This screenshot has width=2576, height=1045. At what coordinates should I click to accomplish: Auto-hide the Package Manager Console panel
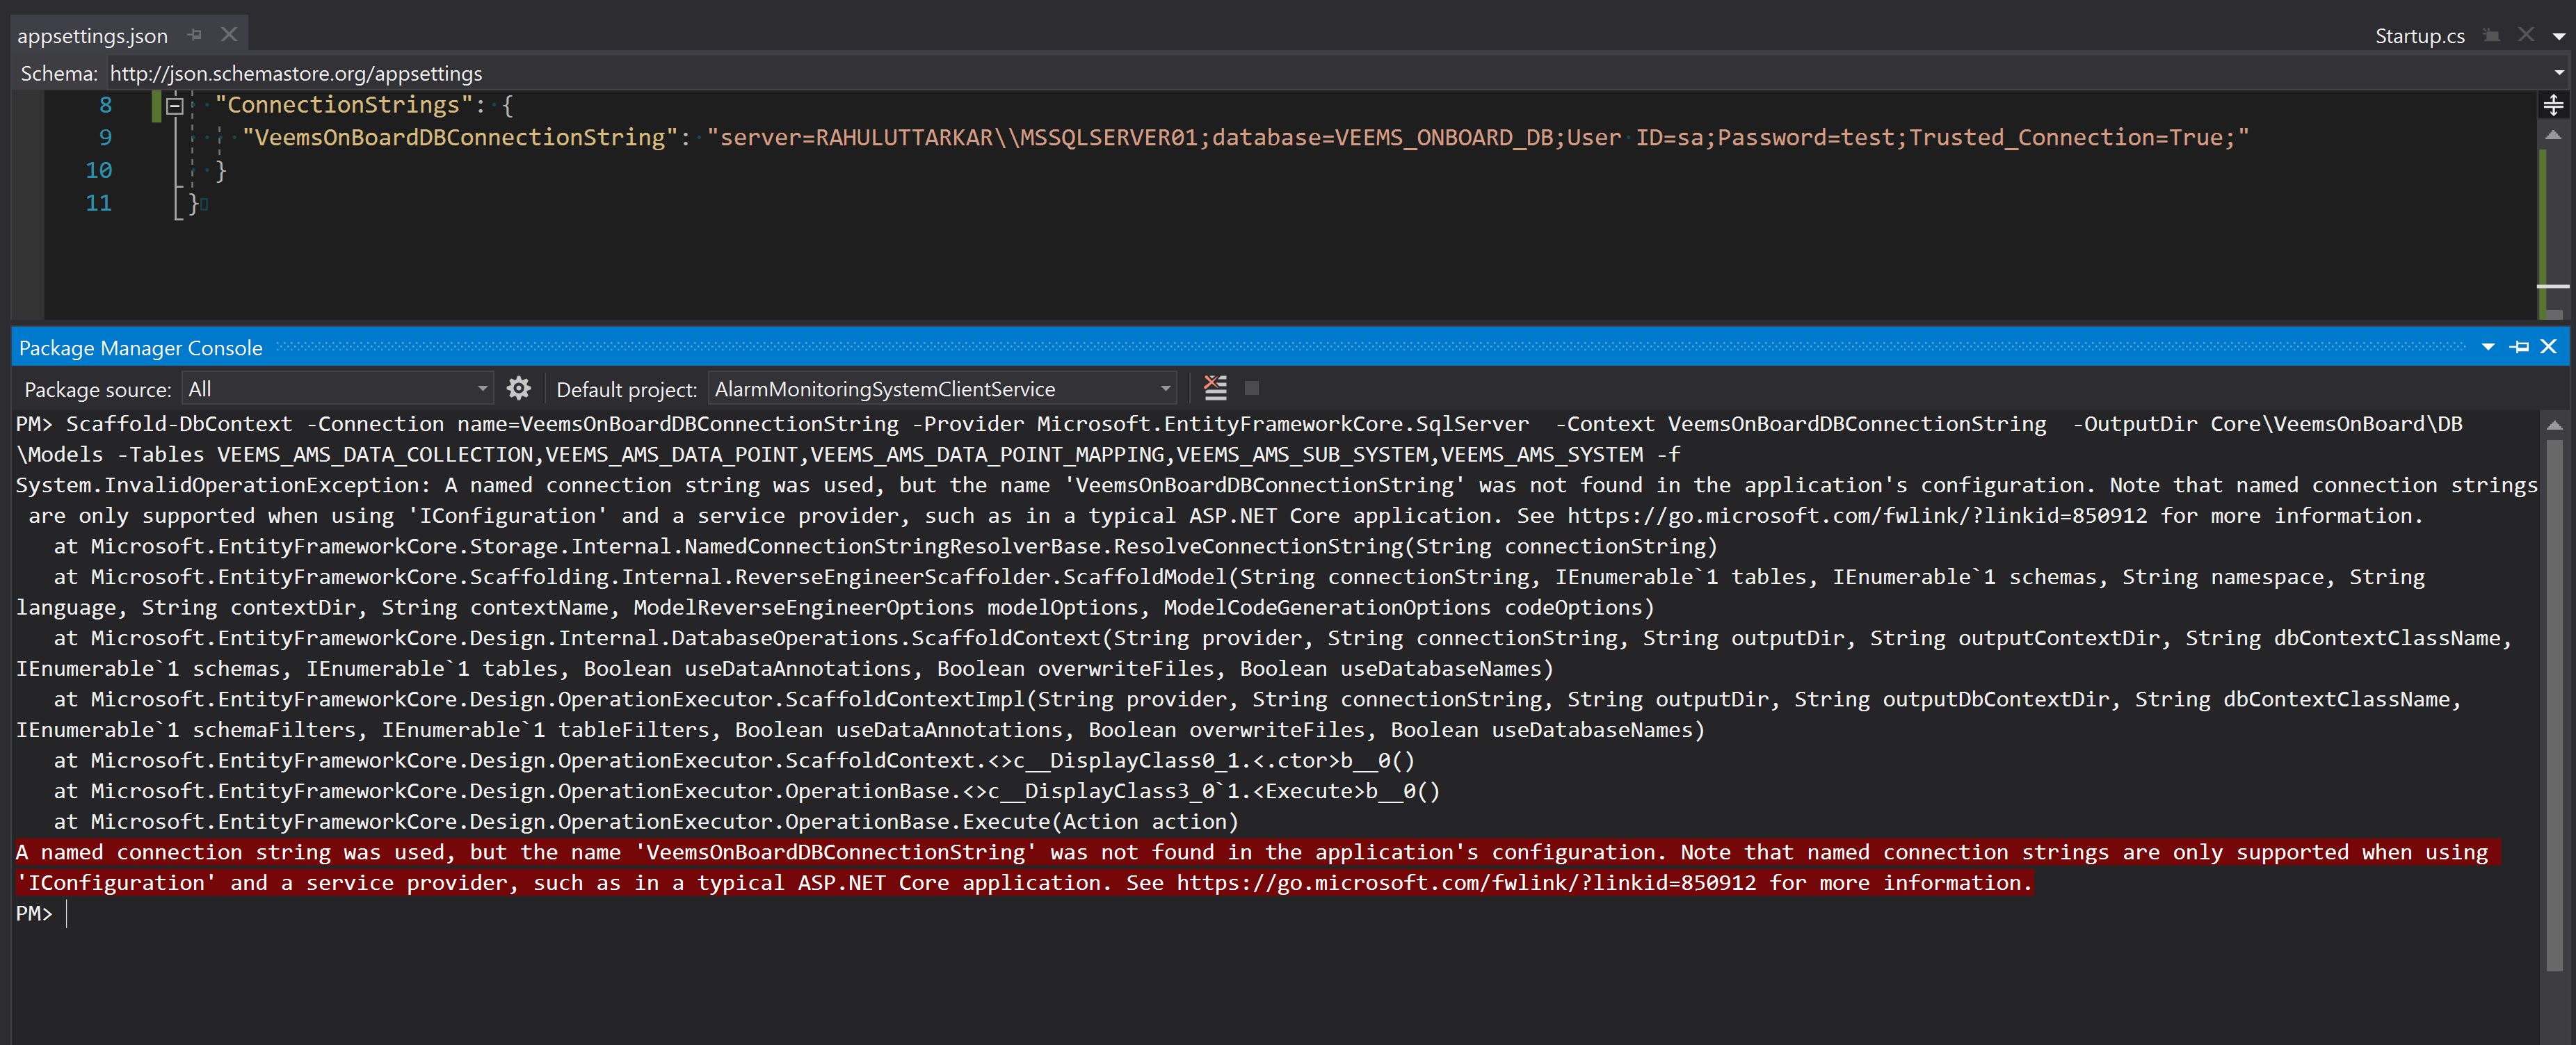[2520, 347]
